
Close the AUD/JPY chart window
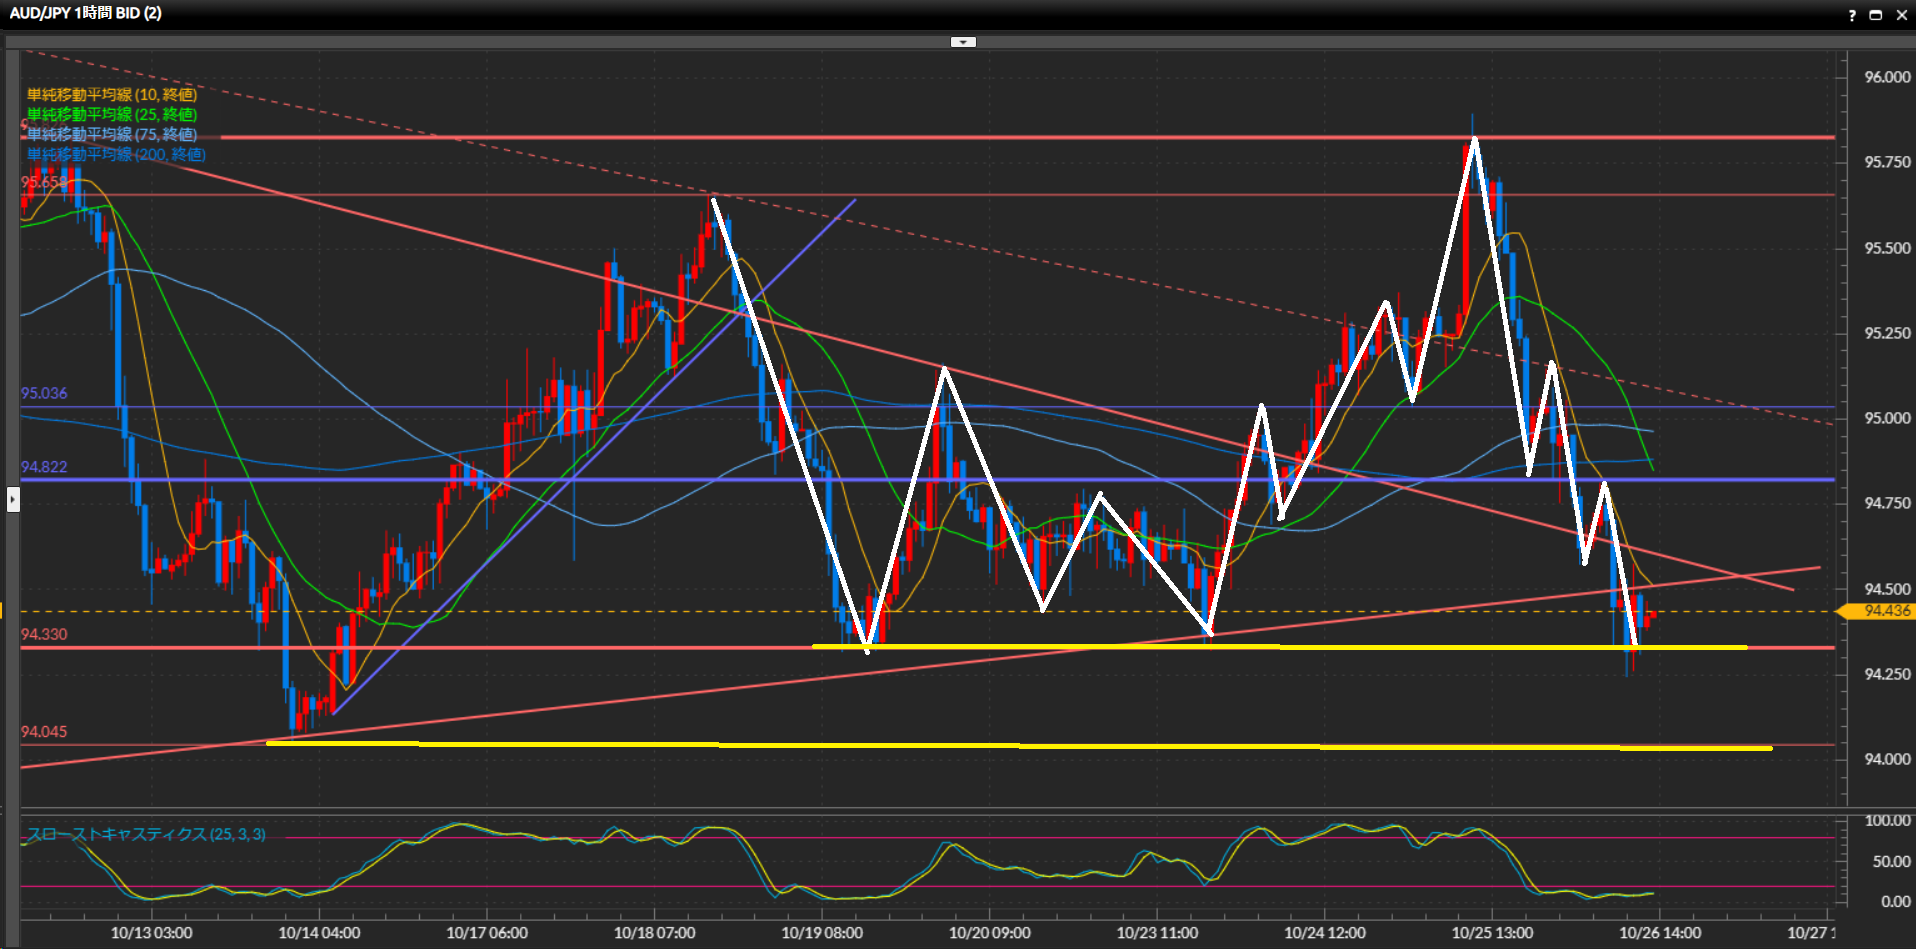click(1901, 15)
